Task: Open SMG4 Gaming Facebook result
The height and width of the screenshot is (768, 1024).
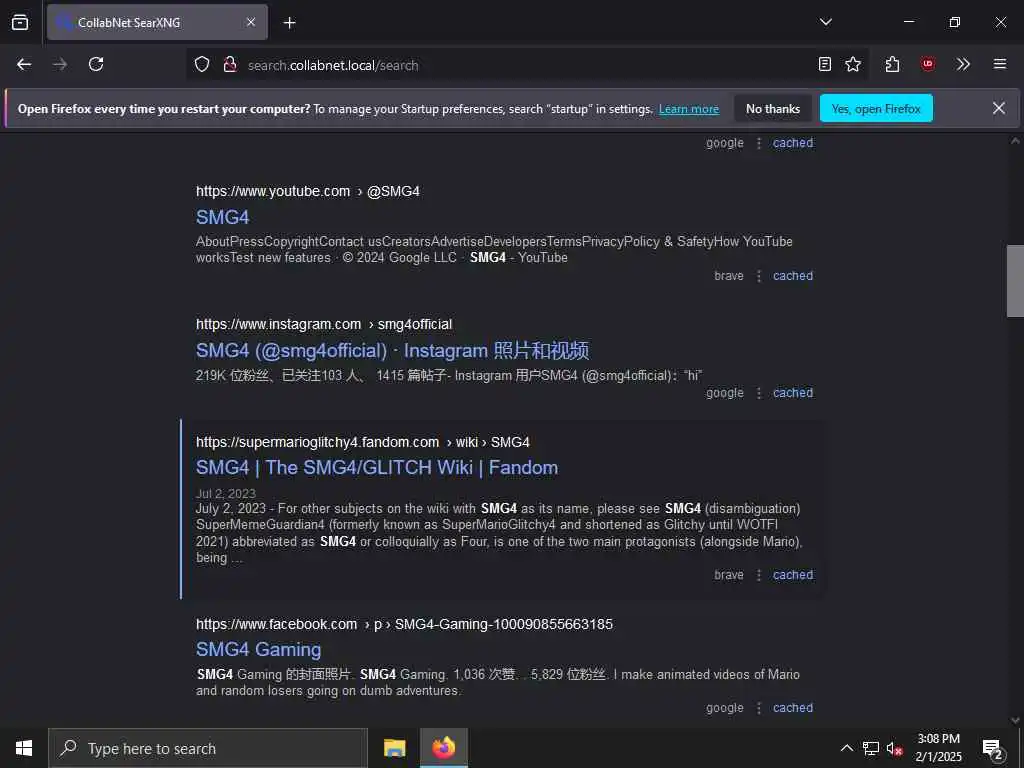Action: pyautogui.click(x=259, y=649)
